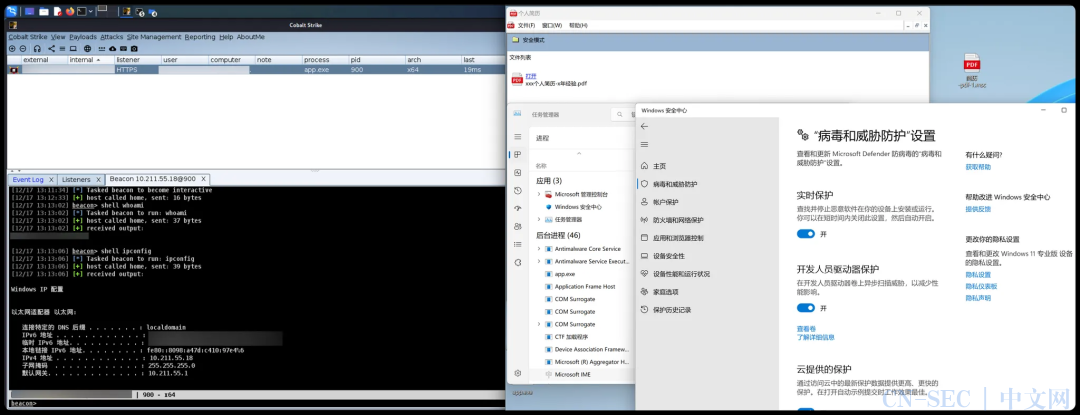Open listeners via the headphones toolbar icon
1080x415 pixels.
[x=37, y=49]
